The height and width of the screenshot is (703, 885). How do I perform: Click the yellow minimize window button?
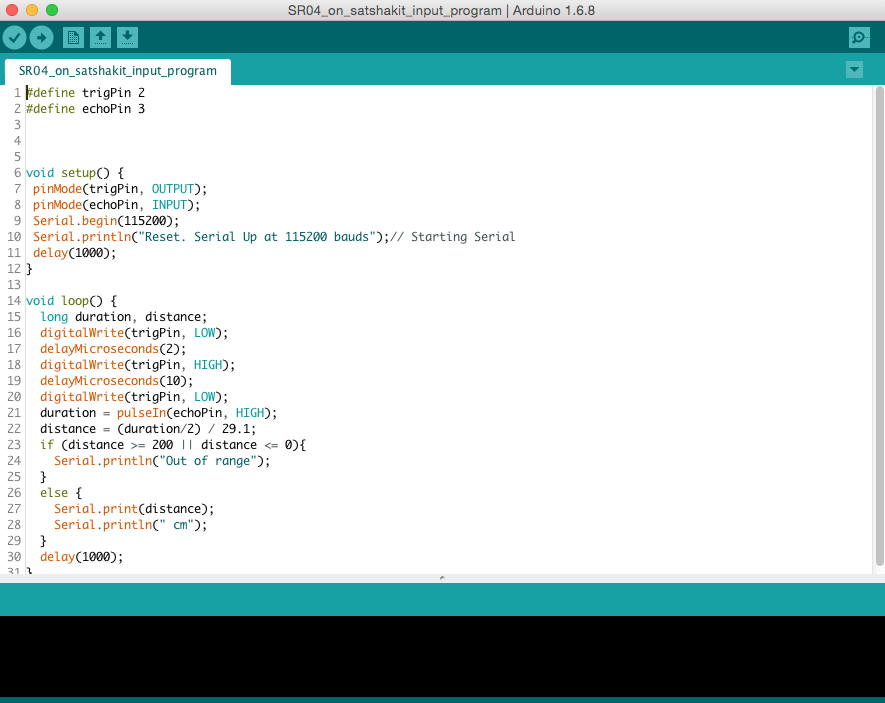32,10
